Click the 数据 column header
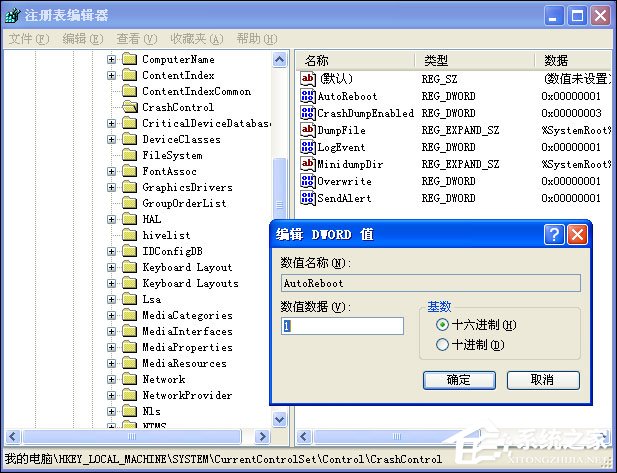The image size is (617, 473). tap(573, 61)
